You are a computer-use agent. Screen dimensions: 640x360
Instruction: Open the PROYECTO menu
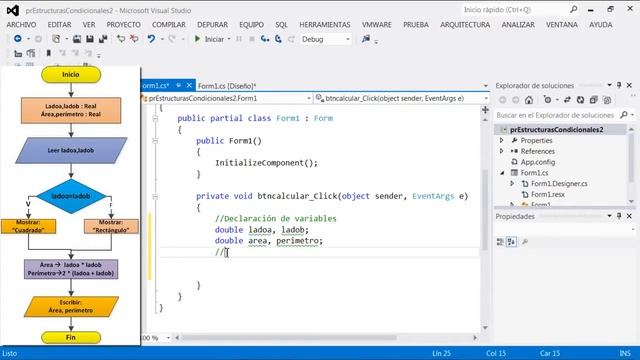[123, 25]
